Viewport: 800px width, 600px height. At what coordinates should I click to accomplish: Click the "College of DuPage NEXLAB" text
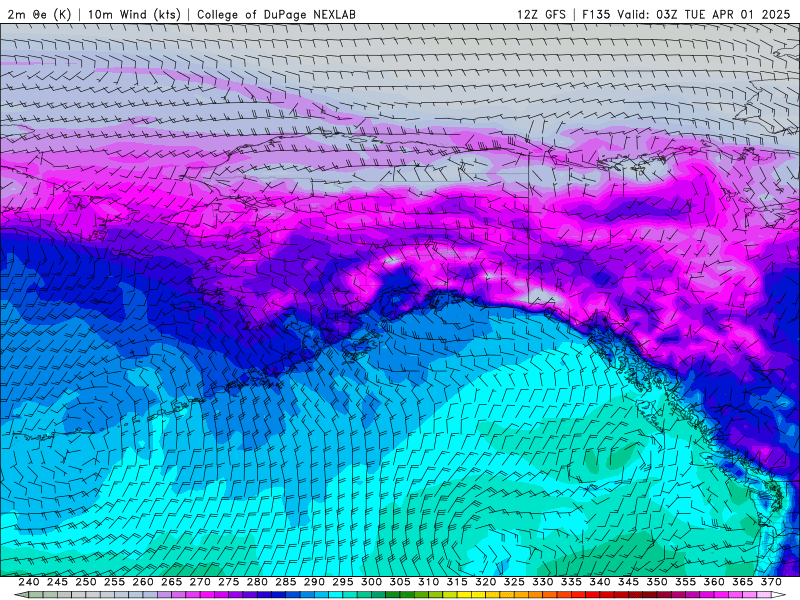tap(276, 14)
